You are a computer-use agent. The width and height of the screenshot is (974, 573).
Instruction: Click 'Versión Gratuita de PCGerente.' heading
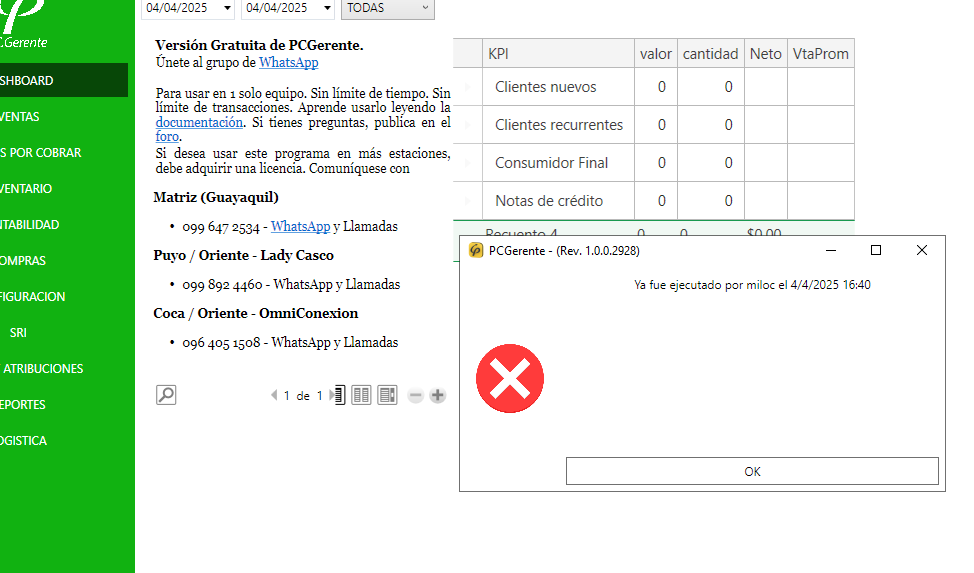click(x=259, y=45)
